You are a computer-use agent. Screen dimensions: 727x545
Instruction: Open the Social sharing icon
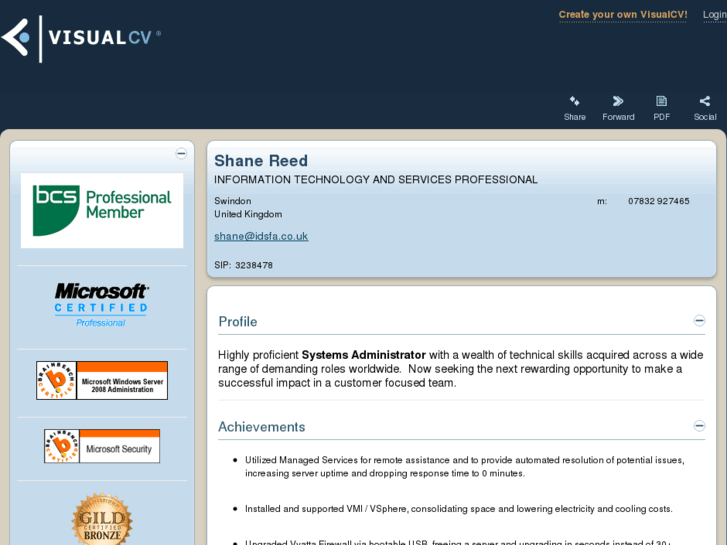704,102
